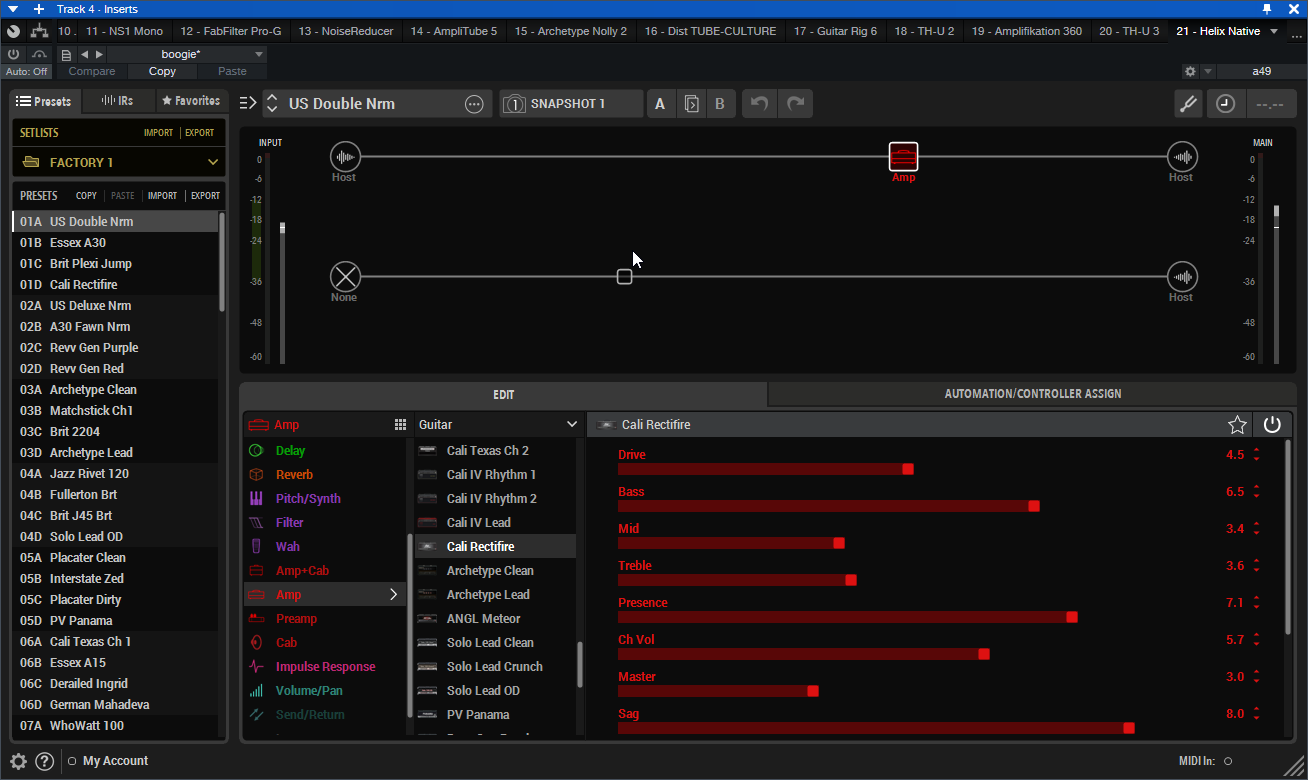Viewport: 1308px width, 780px height.
Task: Click the Bass value stepper arrows
Action: 1256,492
